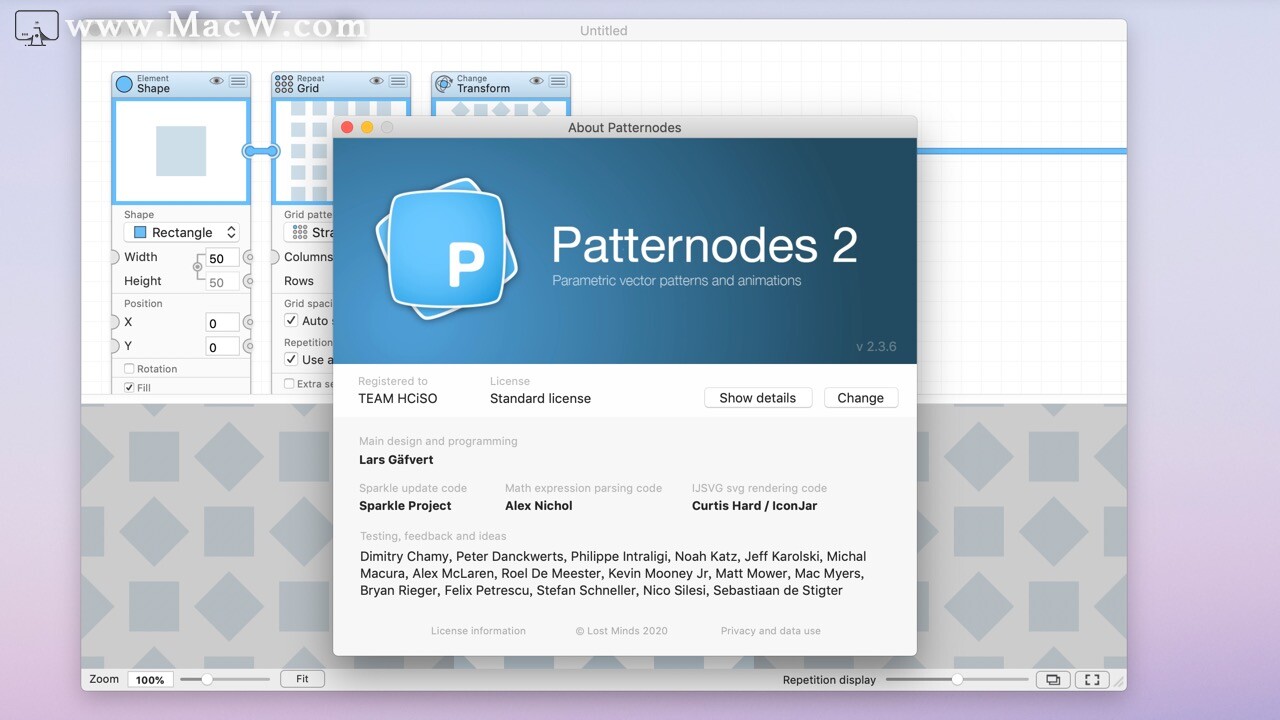Click the Height value field

[223, 282]
